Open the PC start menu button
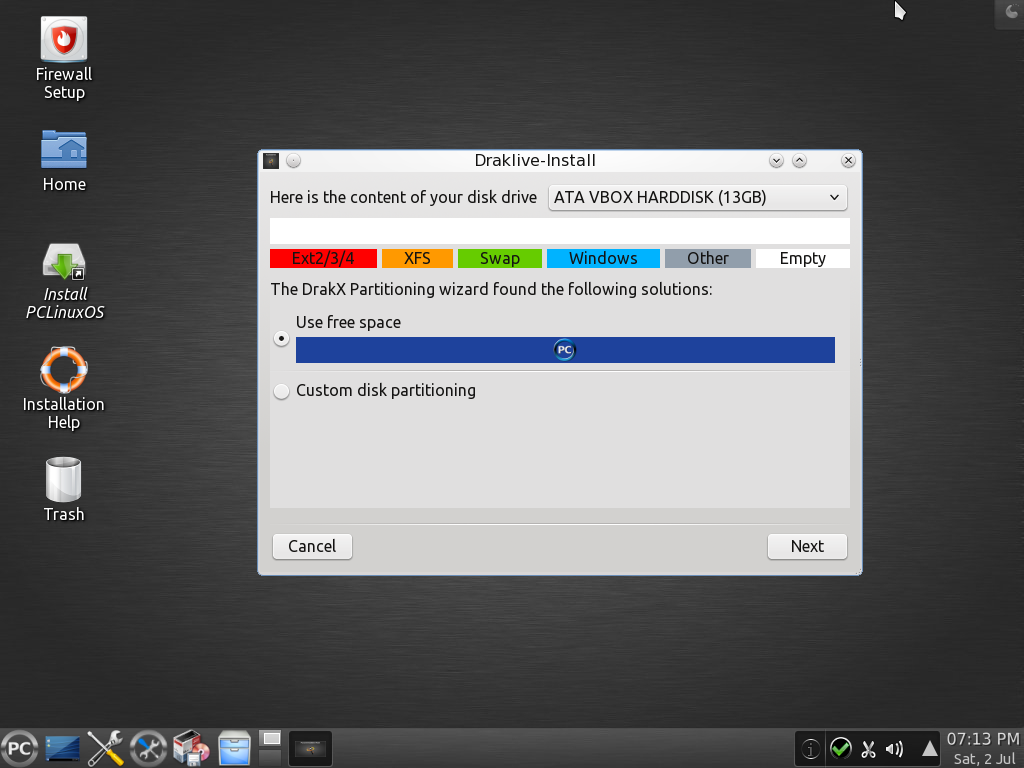Viewport: 1024px width, 768px height. 20,748
